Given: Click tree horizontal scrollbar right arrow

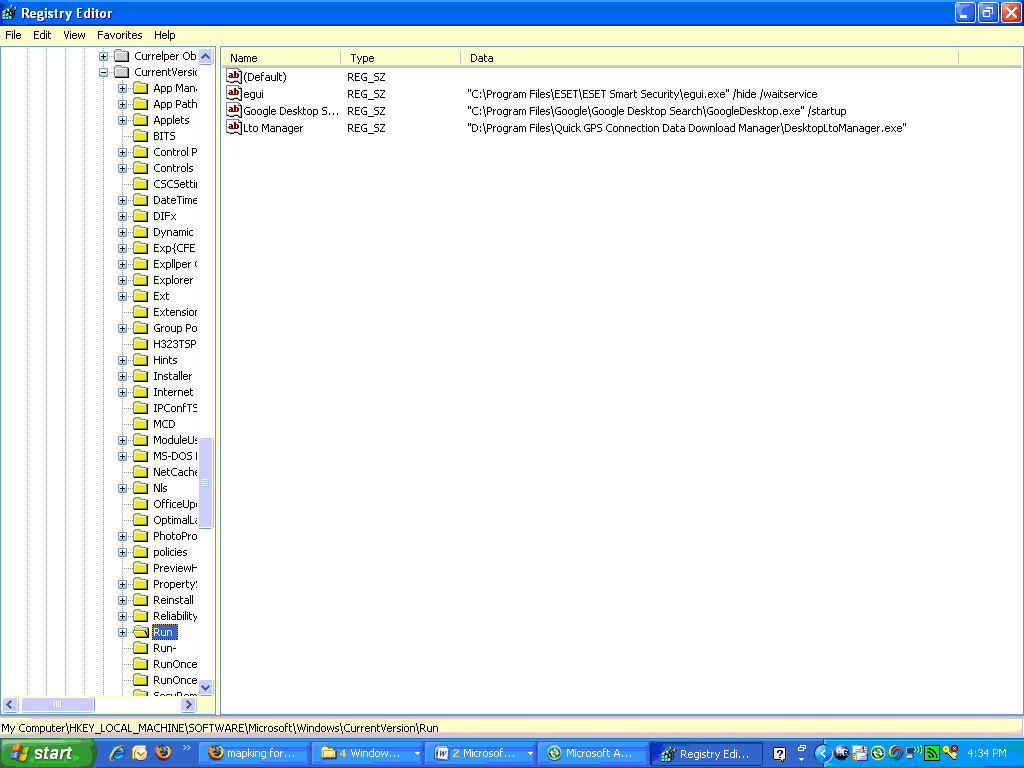Looking at the screenshot, I should (189, 705).
